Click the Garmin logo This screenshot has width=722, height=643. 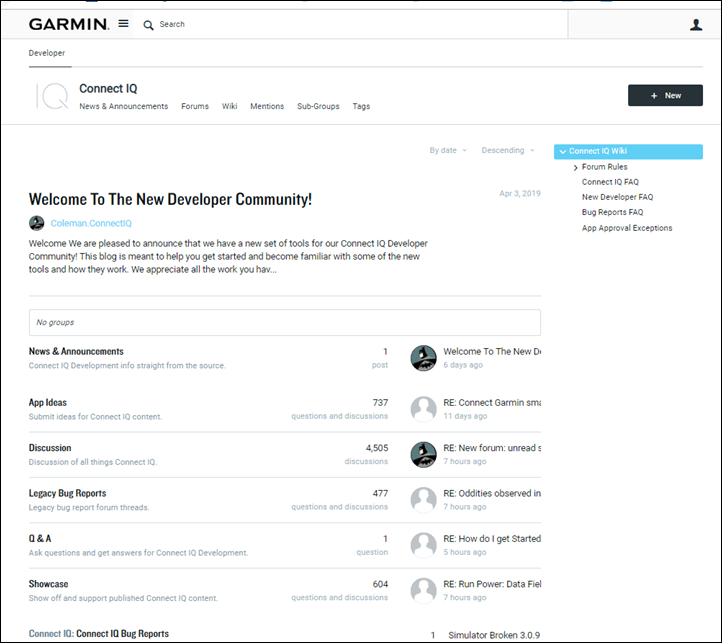[69, 24]
